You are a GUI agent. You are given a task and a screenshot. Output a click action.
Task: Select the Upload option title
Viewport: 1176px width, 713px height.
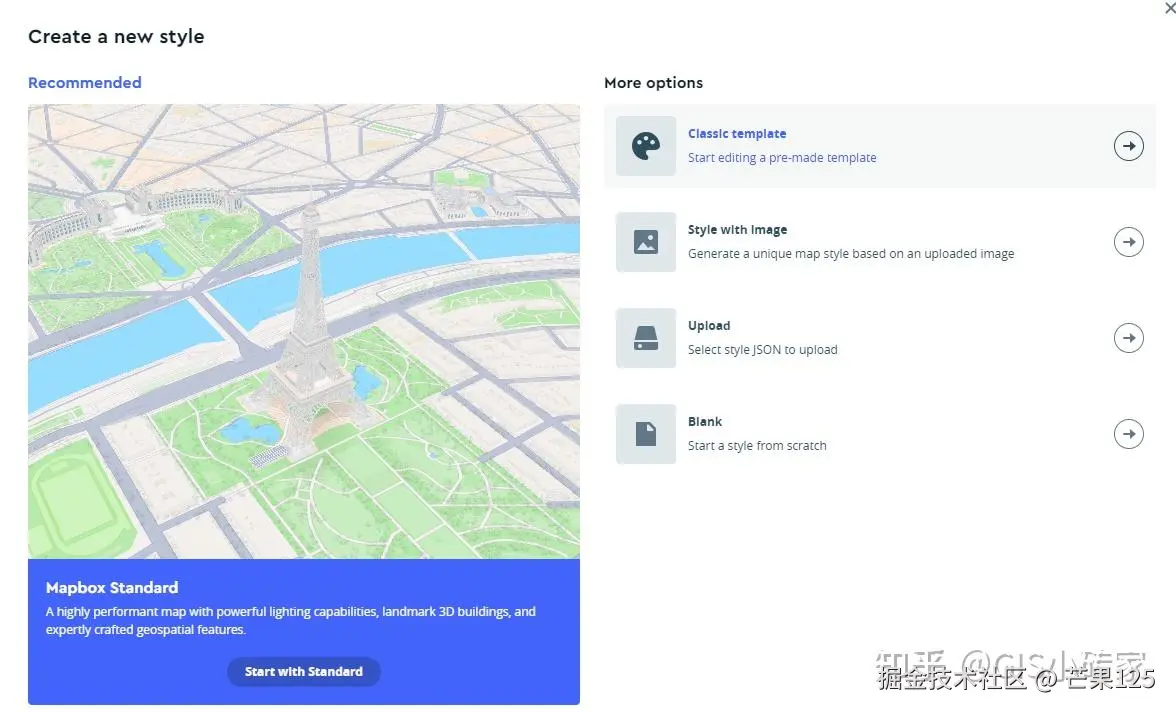tap(709, 325)
